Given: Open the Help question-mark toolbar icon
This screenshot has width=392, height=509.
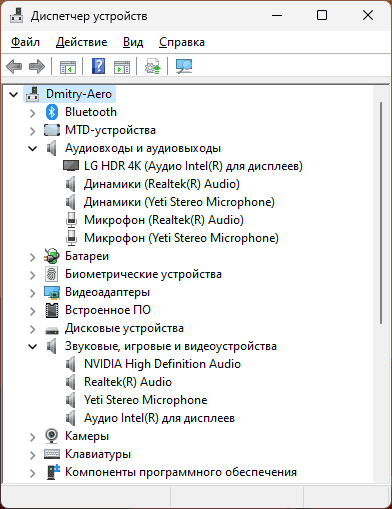Looking at the screenshot, I should tap(98, 66).
